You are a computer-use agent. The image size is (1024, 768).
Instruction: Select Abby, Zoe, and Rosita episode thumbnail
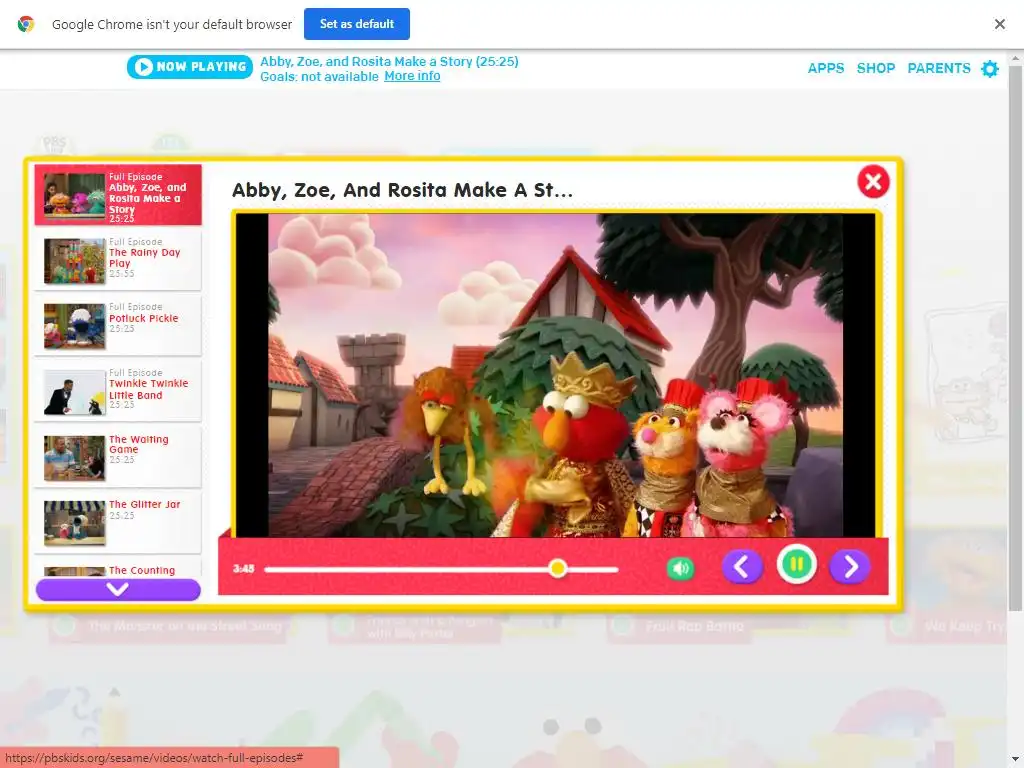74,195
